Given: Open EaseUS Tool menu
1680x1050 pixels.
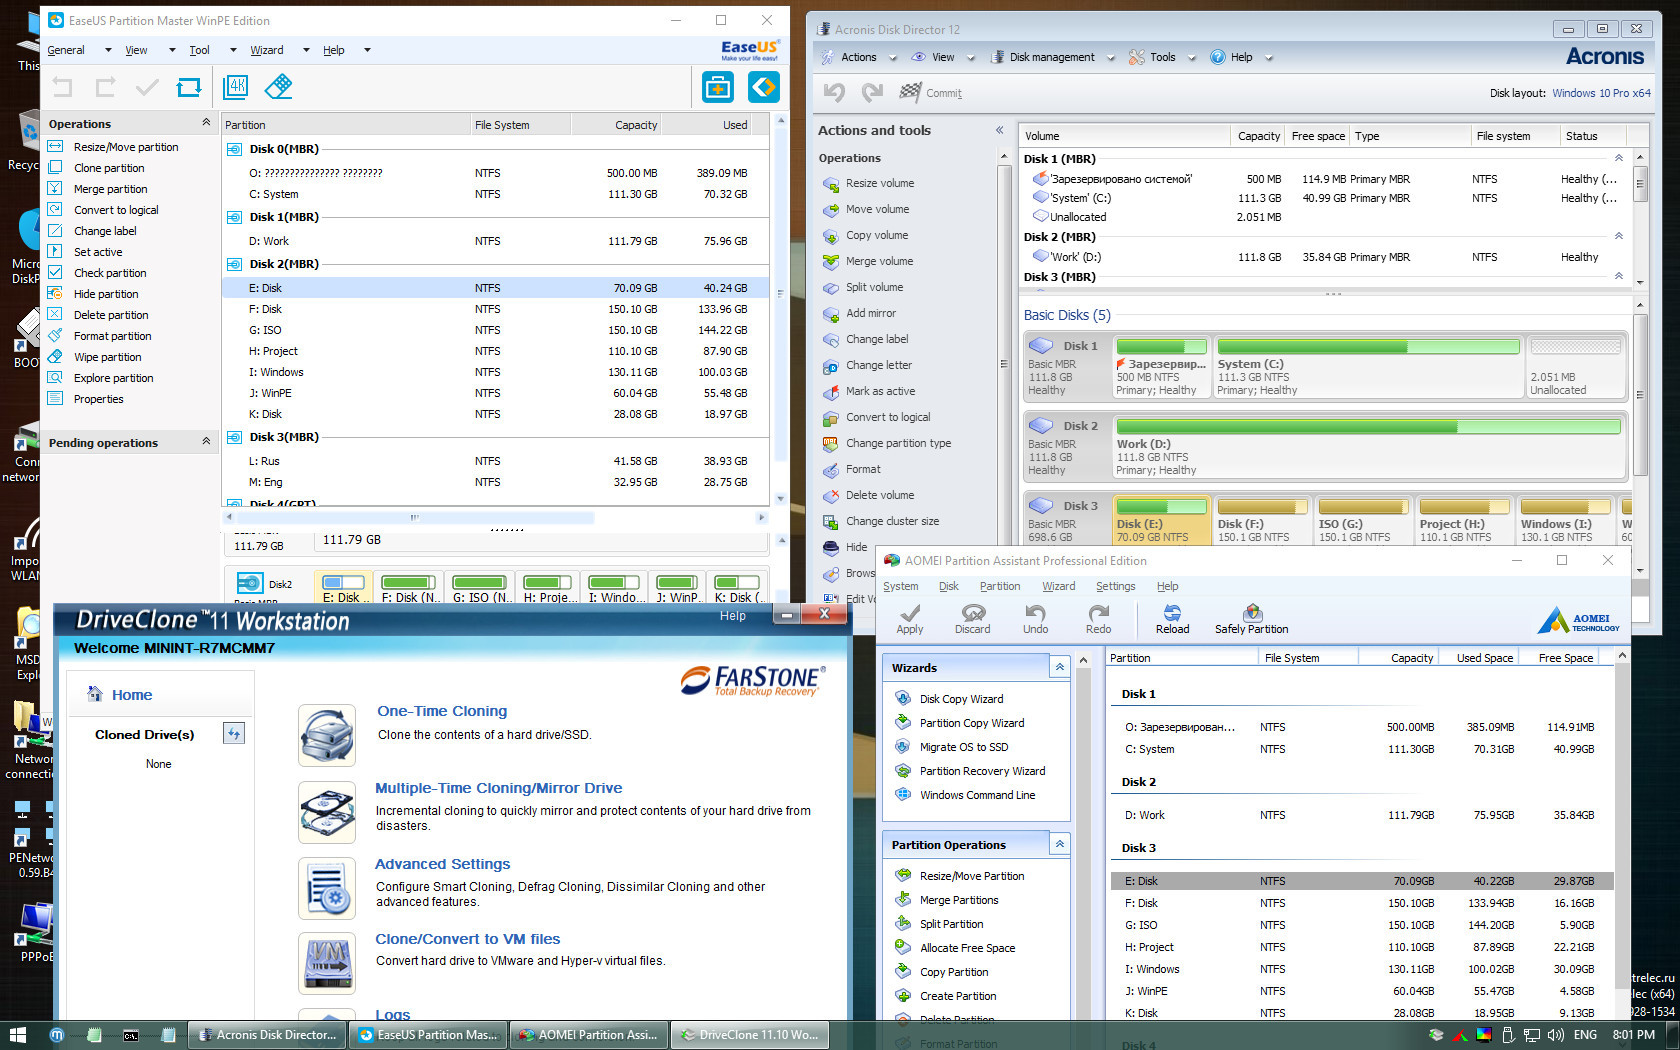Looking at the screenshot, I should 200,50.
